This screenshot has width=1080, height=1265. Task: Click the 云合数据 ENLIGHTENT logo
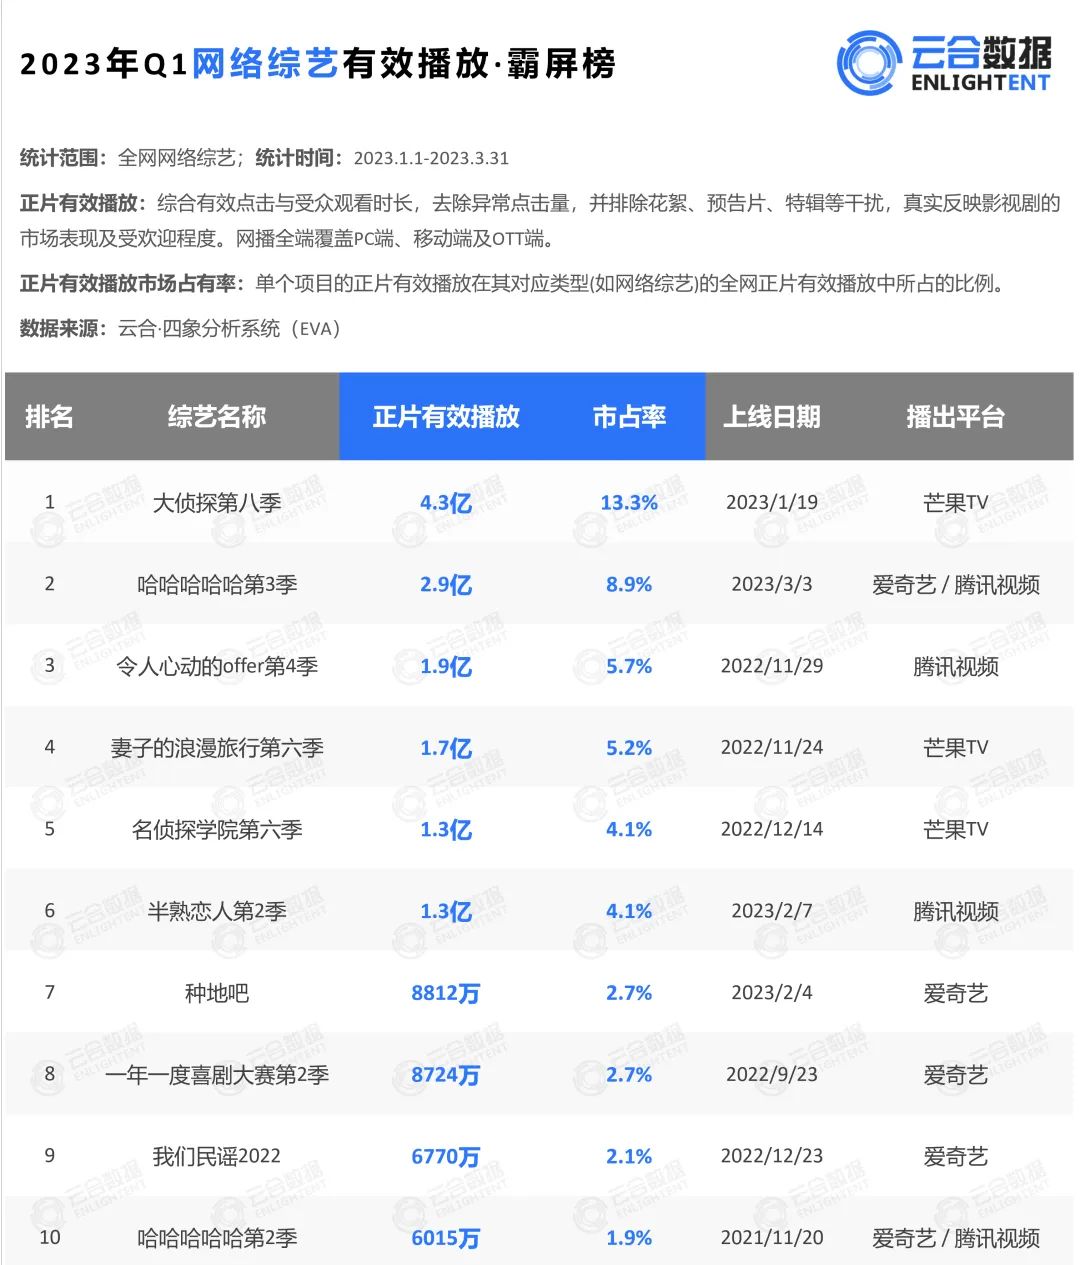click(944, 63)
